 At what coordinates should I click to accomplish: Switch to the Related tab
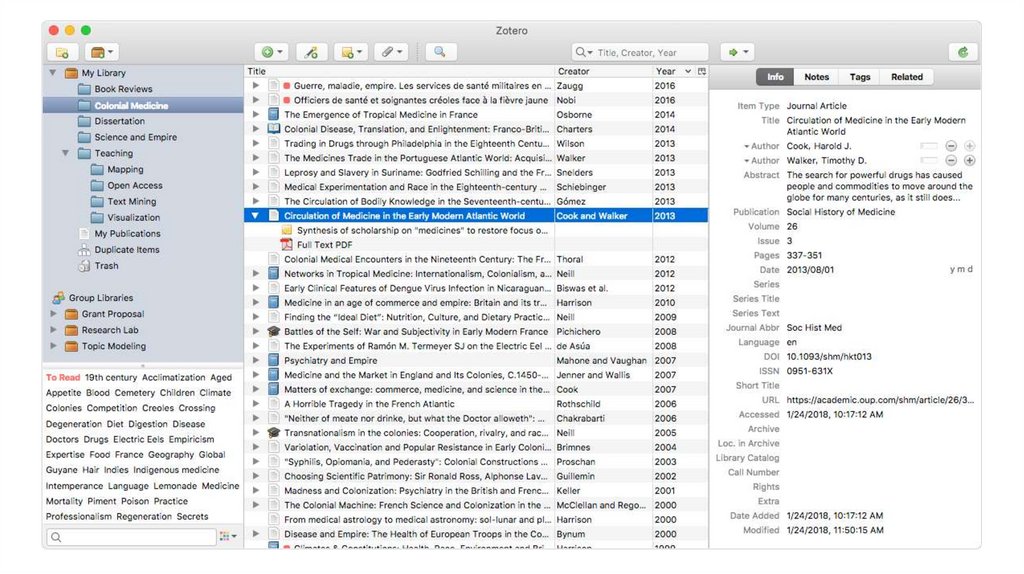click(906, 77)
